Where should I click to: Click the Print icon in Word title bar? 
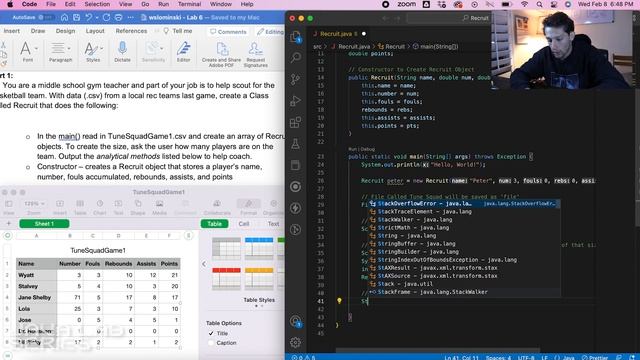pyautogui.click(x=118, y=18)
